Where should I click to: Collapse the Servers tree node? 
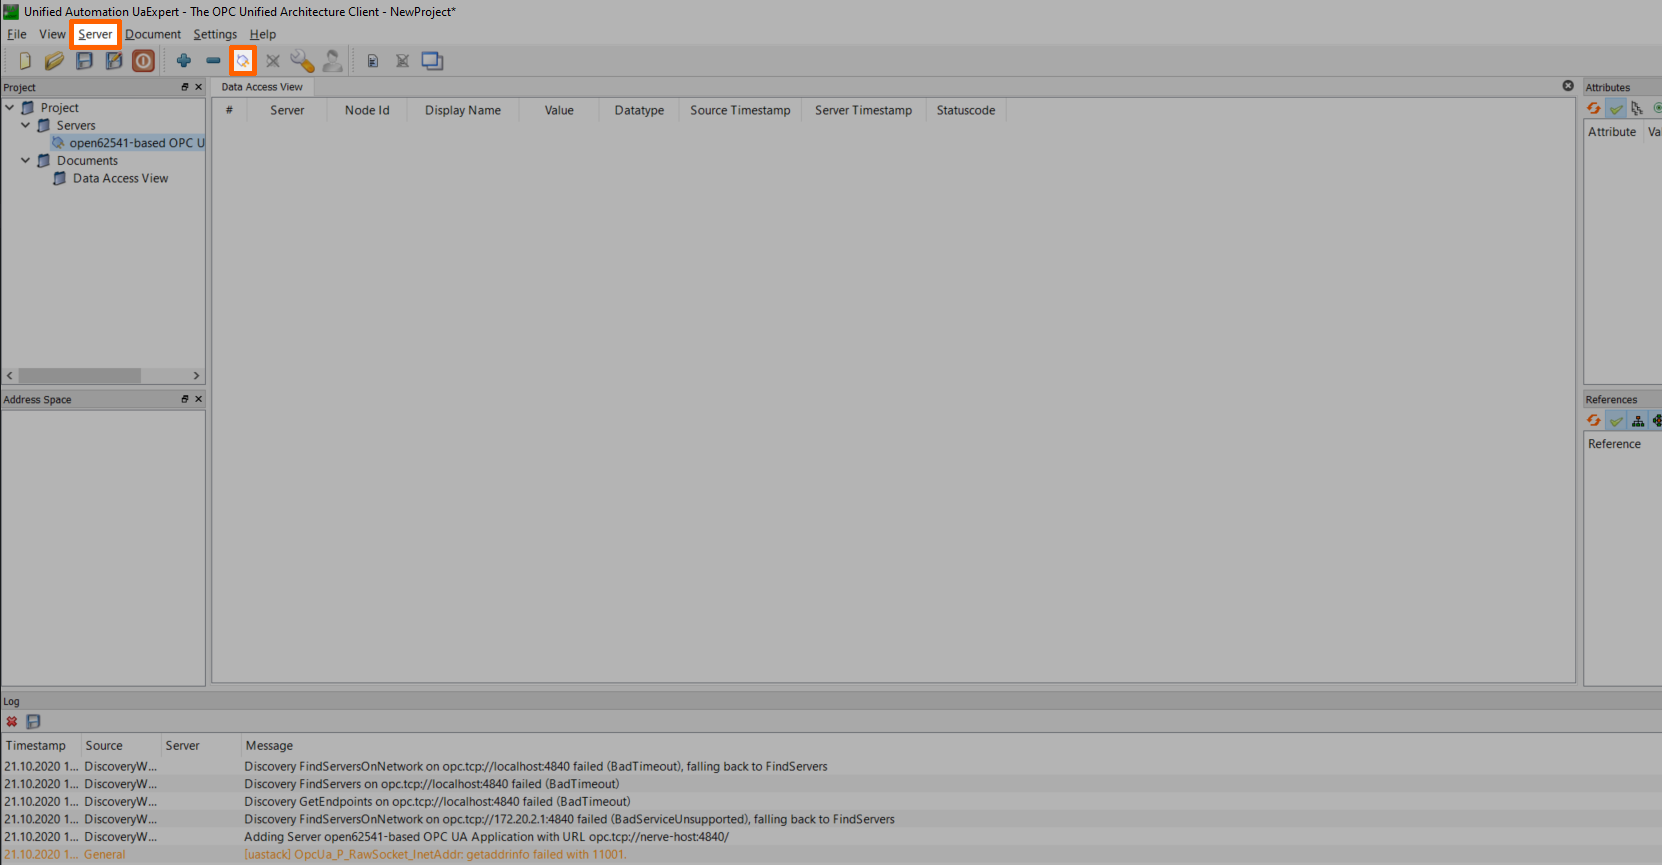click(x=26, y=125)
